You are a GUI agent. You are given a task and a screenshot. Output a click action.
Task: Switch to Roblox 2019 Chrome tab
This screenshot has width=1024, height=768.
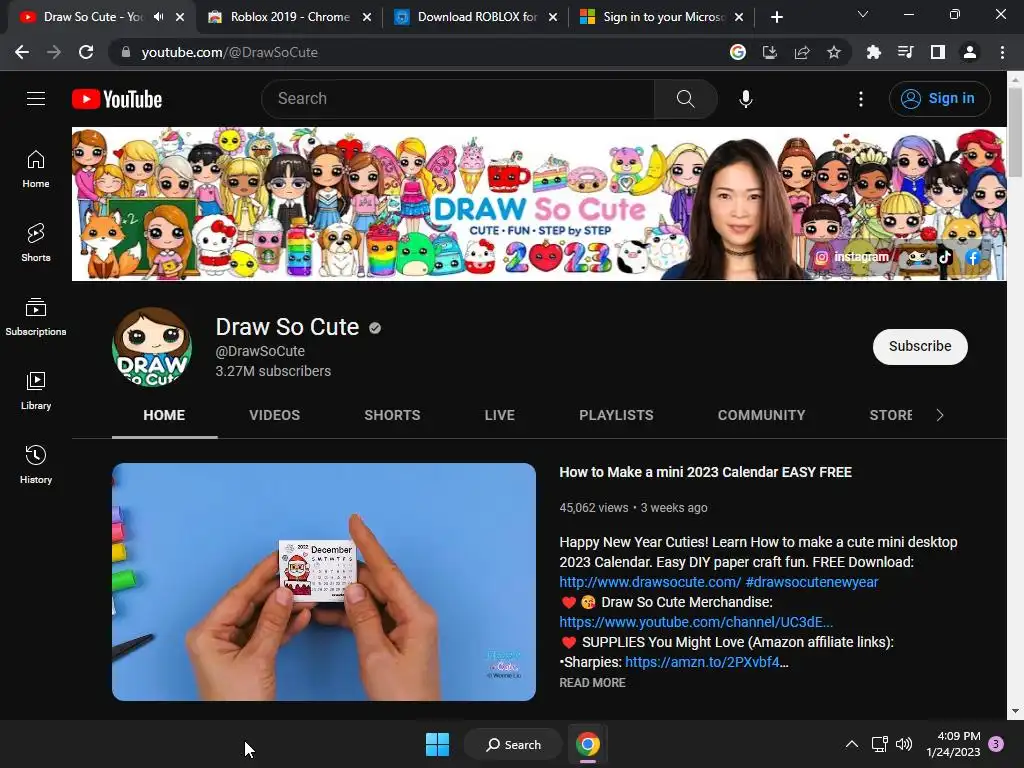click(290, 17)
